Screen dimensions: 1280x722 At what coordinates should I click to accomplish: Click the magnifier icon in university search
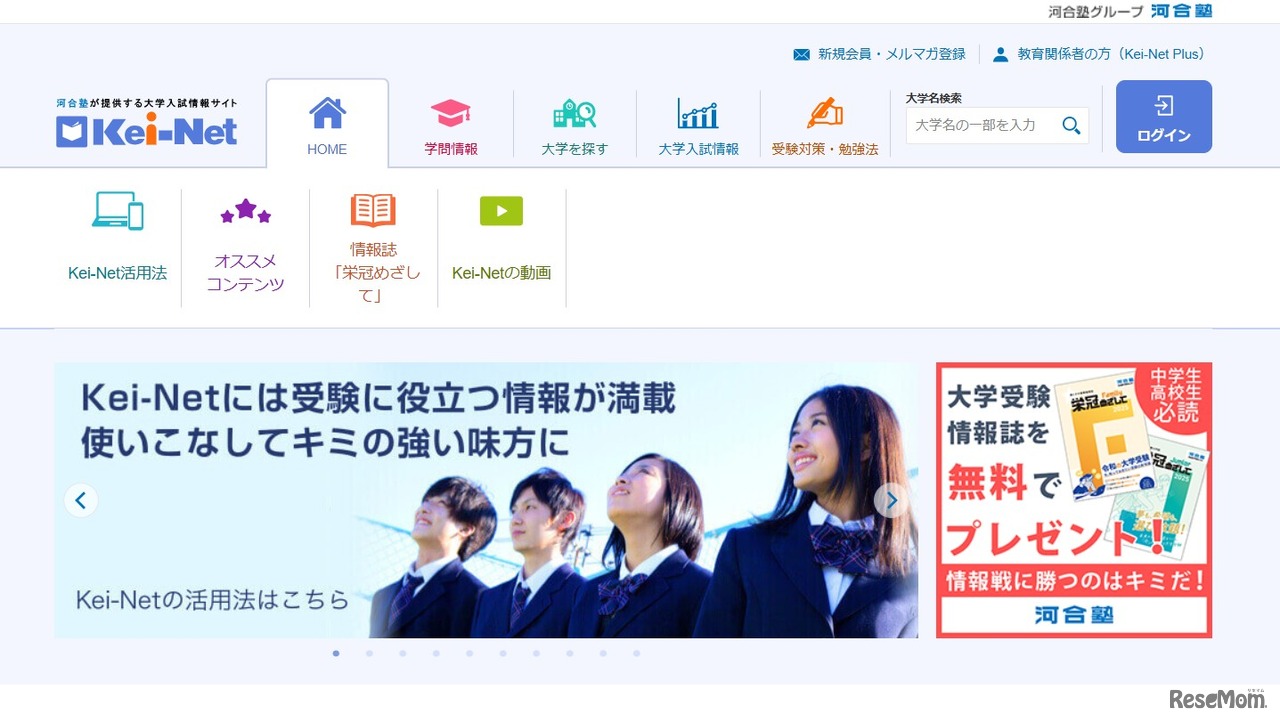pyautogui.click(x=1071, y=125)
